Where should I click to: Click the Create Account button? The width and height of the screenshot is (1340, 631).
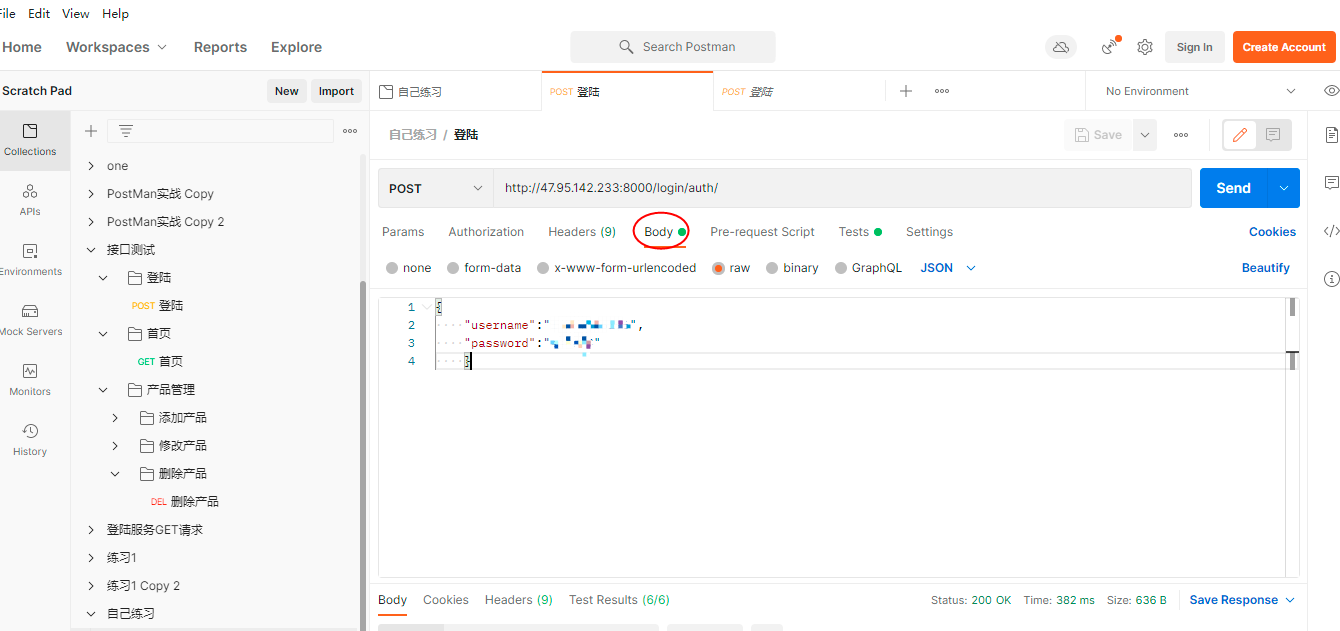tap(1284, 47)
